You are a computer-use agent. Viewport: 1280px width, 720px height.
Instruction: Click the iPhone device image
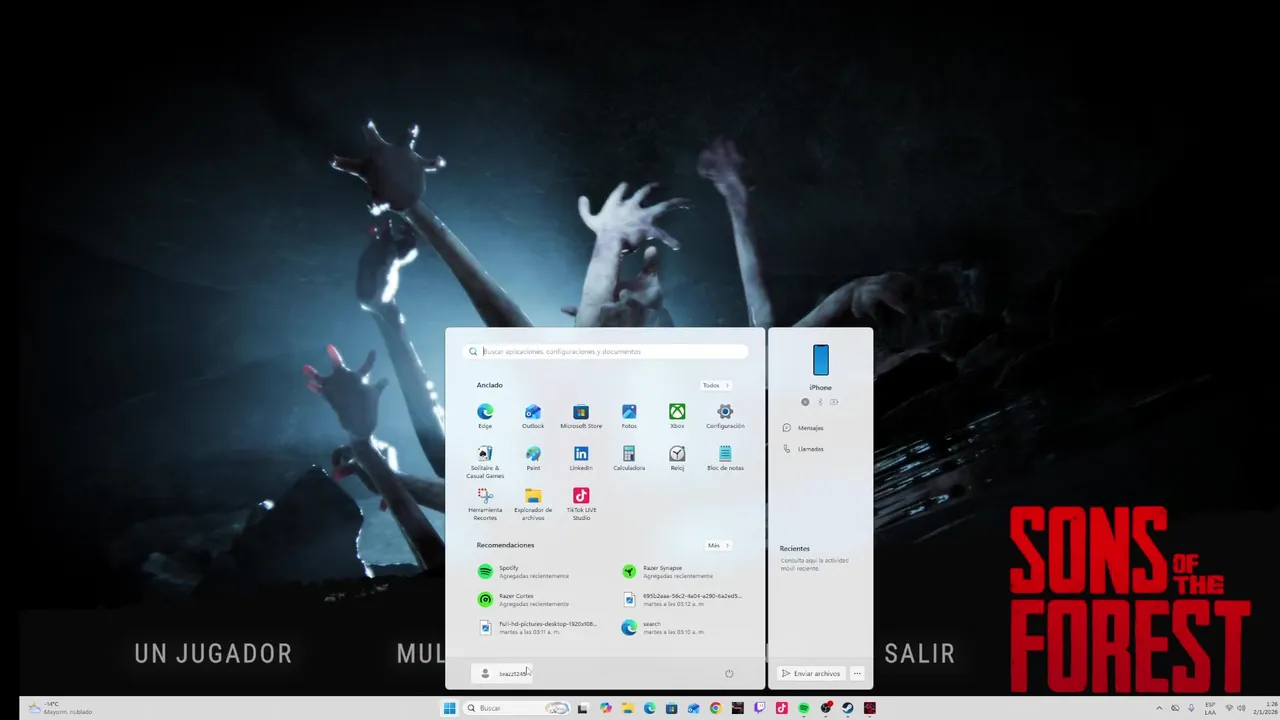click(821, 360)
